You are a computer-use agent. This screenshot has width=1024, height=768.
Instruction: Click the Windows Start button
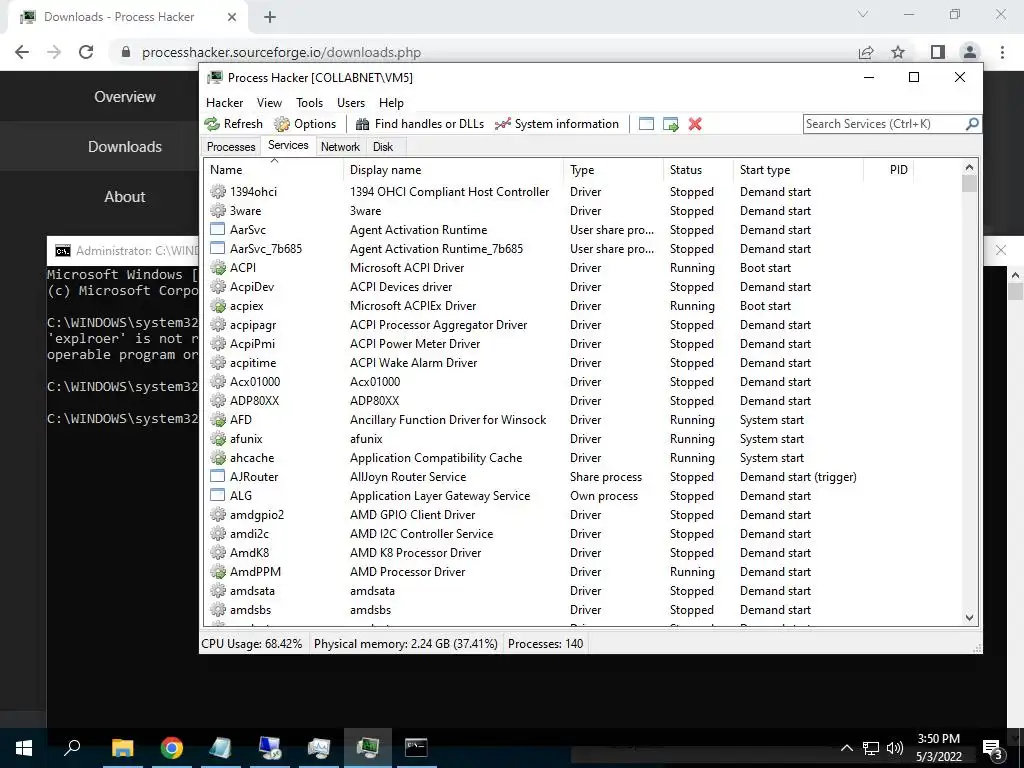(24, 747)
